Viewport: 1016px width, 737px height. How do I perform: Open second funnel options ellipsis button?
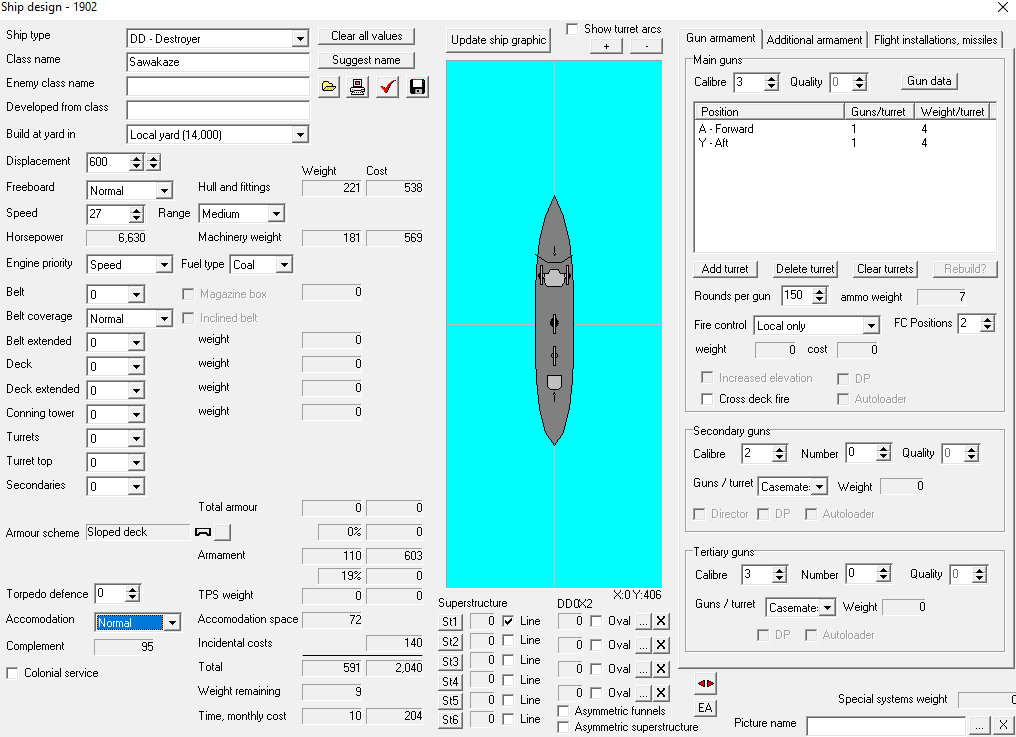[x=643, y=645]
